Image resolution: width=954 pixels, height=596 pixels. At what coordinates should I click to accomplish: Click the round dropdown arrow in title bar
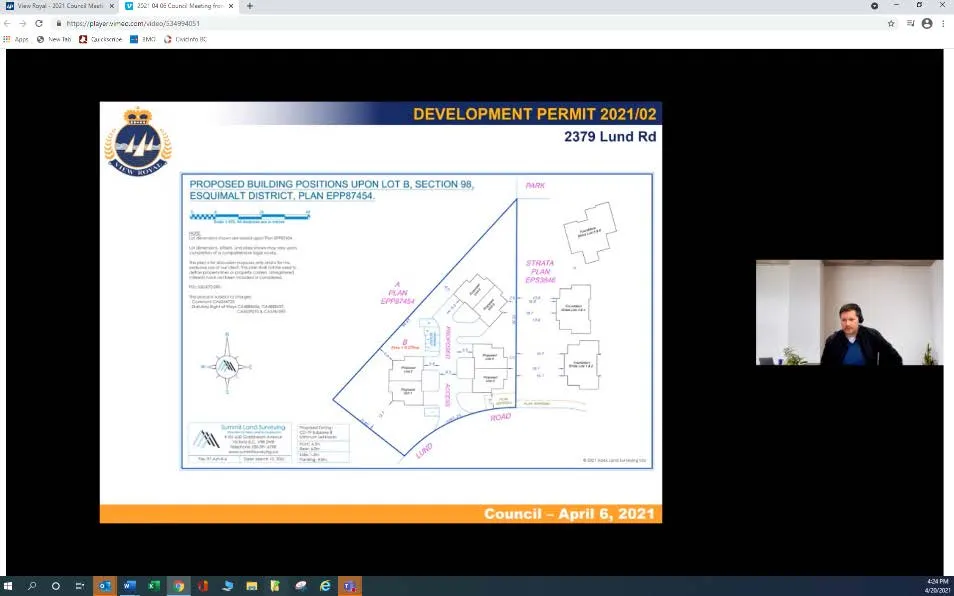[874, 5]
